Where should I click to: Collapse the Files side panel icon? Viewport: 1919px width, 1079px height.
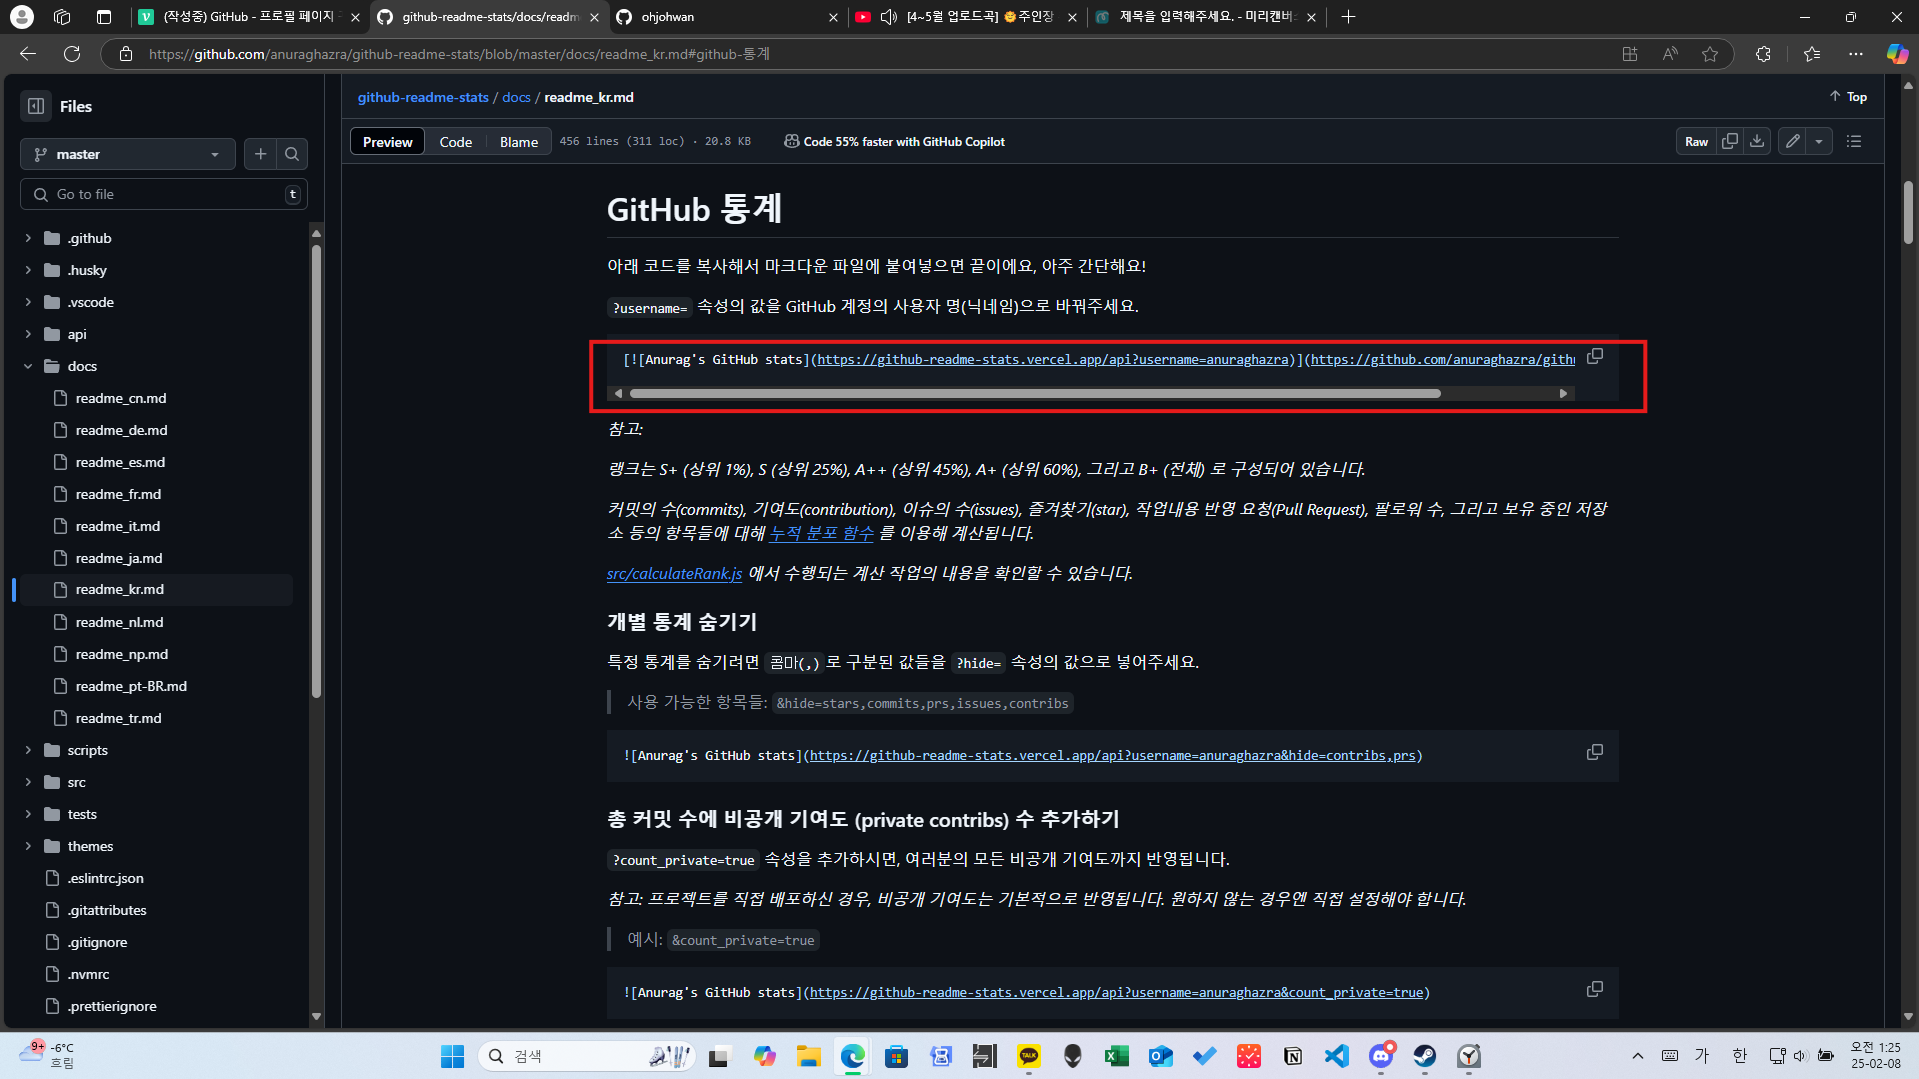[x=36, y=106]
